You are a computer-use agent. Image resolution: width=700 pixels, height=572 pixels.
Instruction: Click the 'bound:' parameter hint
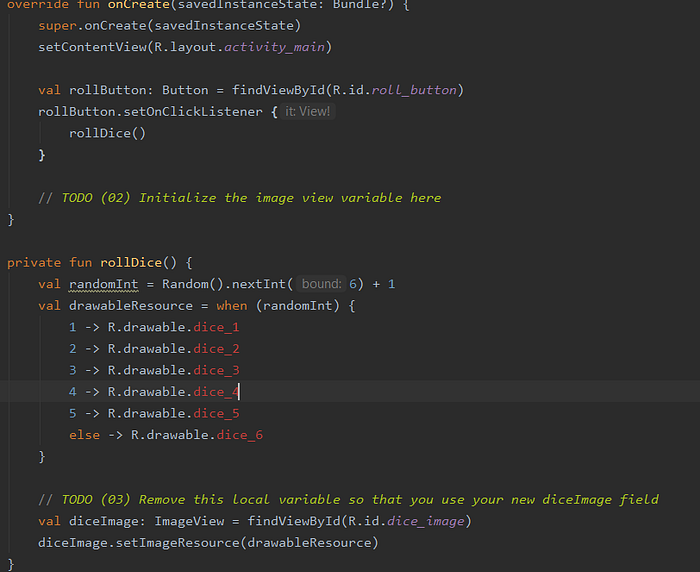coord(321,284)
